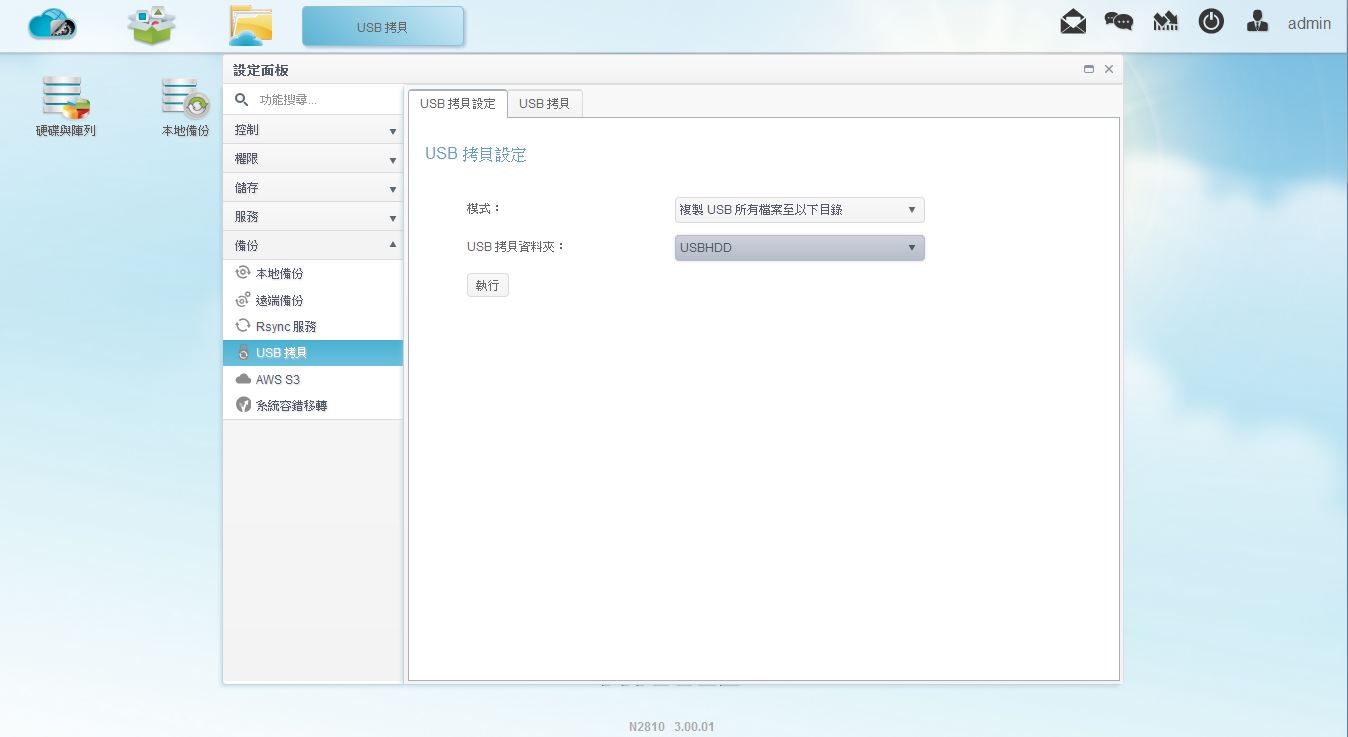
Task: Open the cloud home icon in top bar
Action: click(53, 24)
